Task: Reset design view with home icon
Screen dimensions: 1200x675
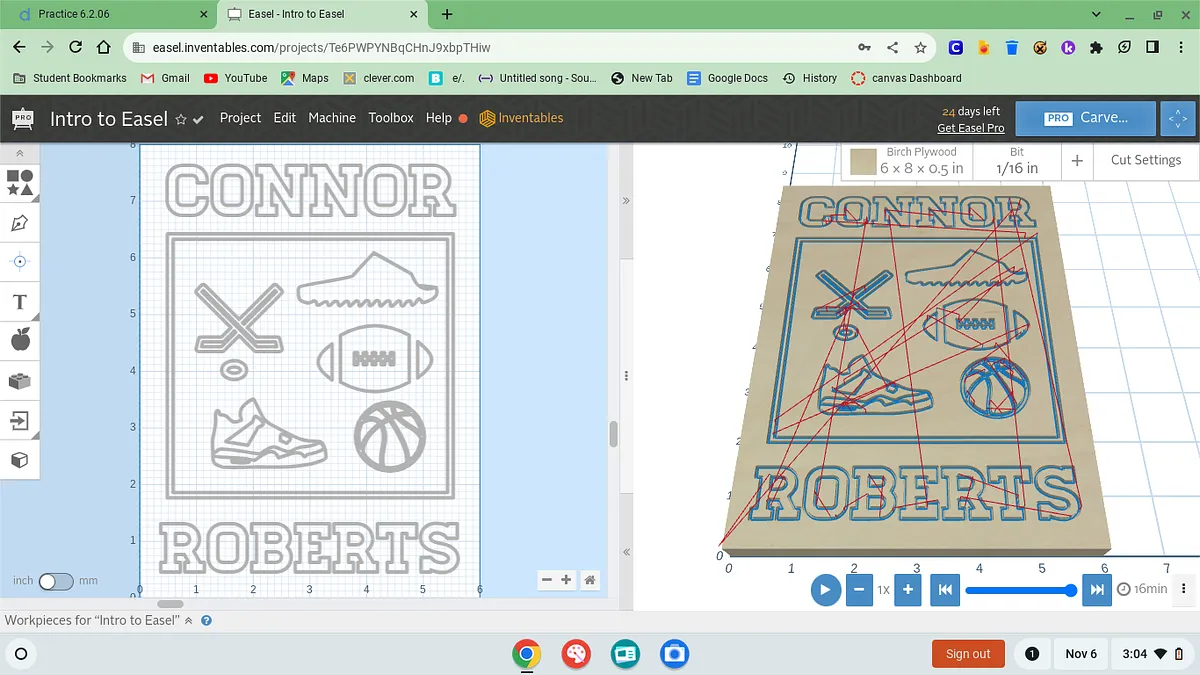Action: (591, 580)
